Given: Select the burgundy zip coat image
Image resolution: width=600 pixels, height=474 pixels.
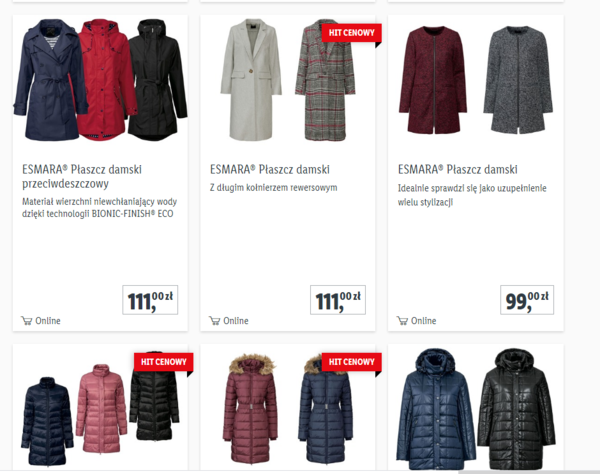Looking at the screenshot, I should click(433, 80).
